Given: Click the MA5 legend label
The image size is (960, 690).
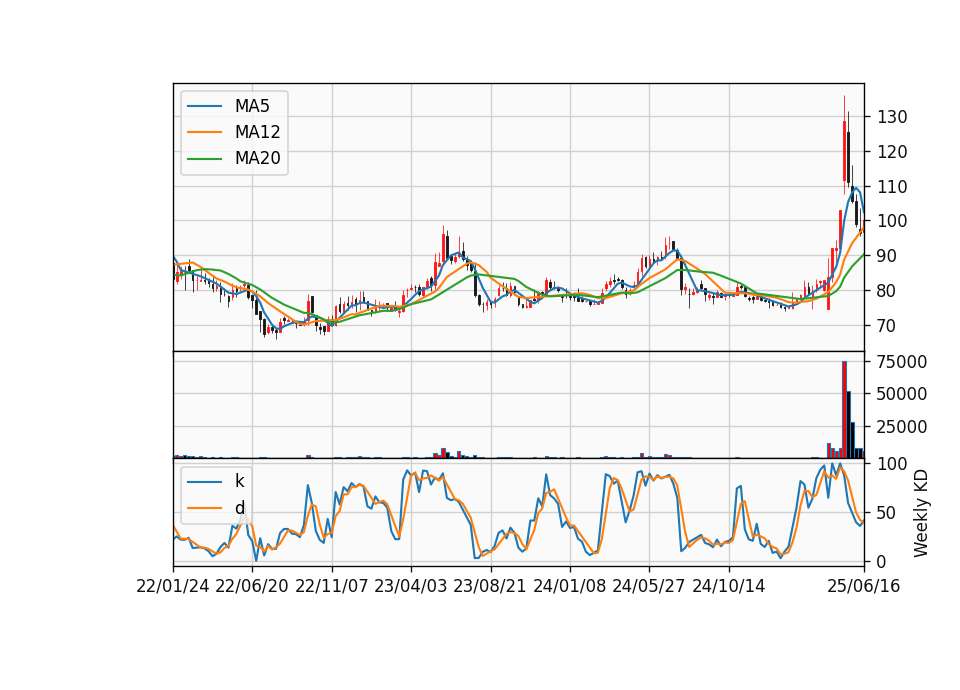Looking at the screenshot, I should (x=252, y=106).
